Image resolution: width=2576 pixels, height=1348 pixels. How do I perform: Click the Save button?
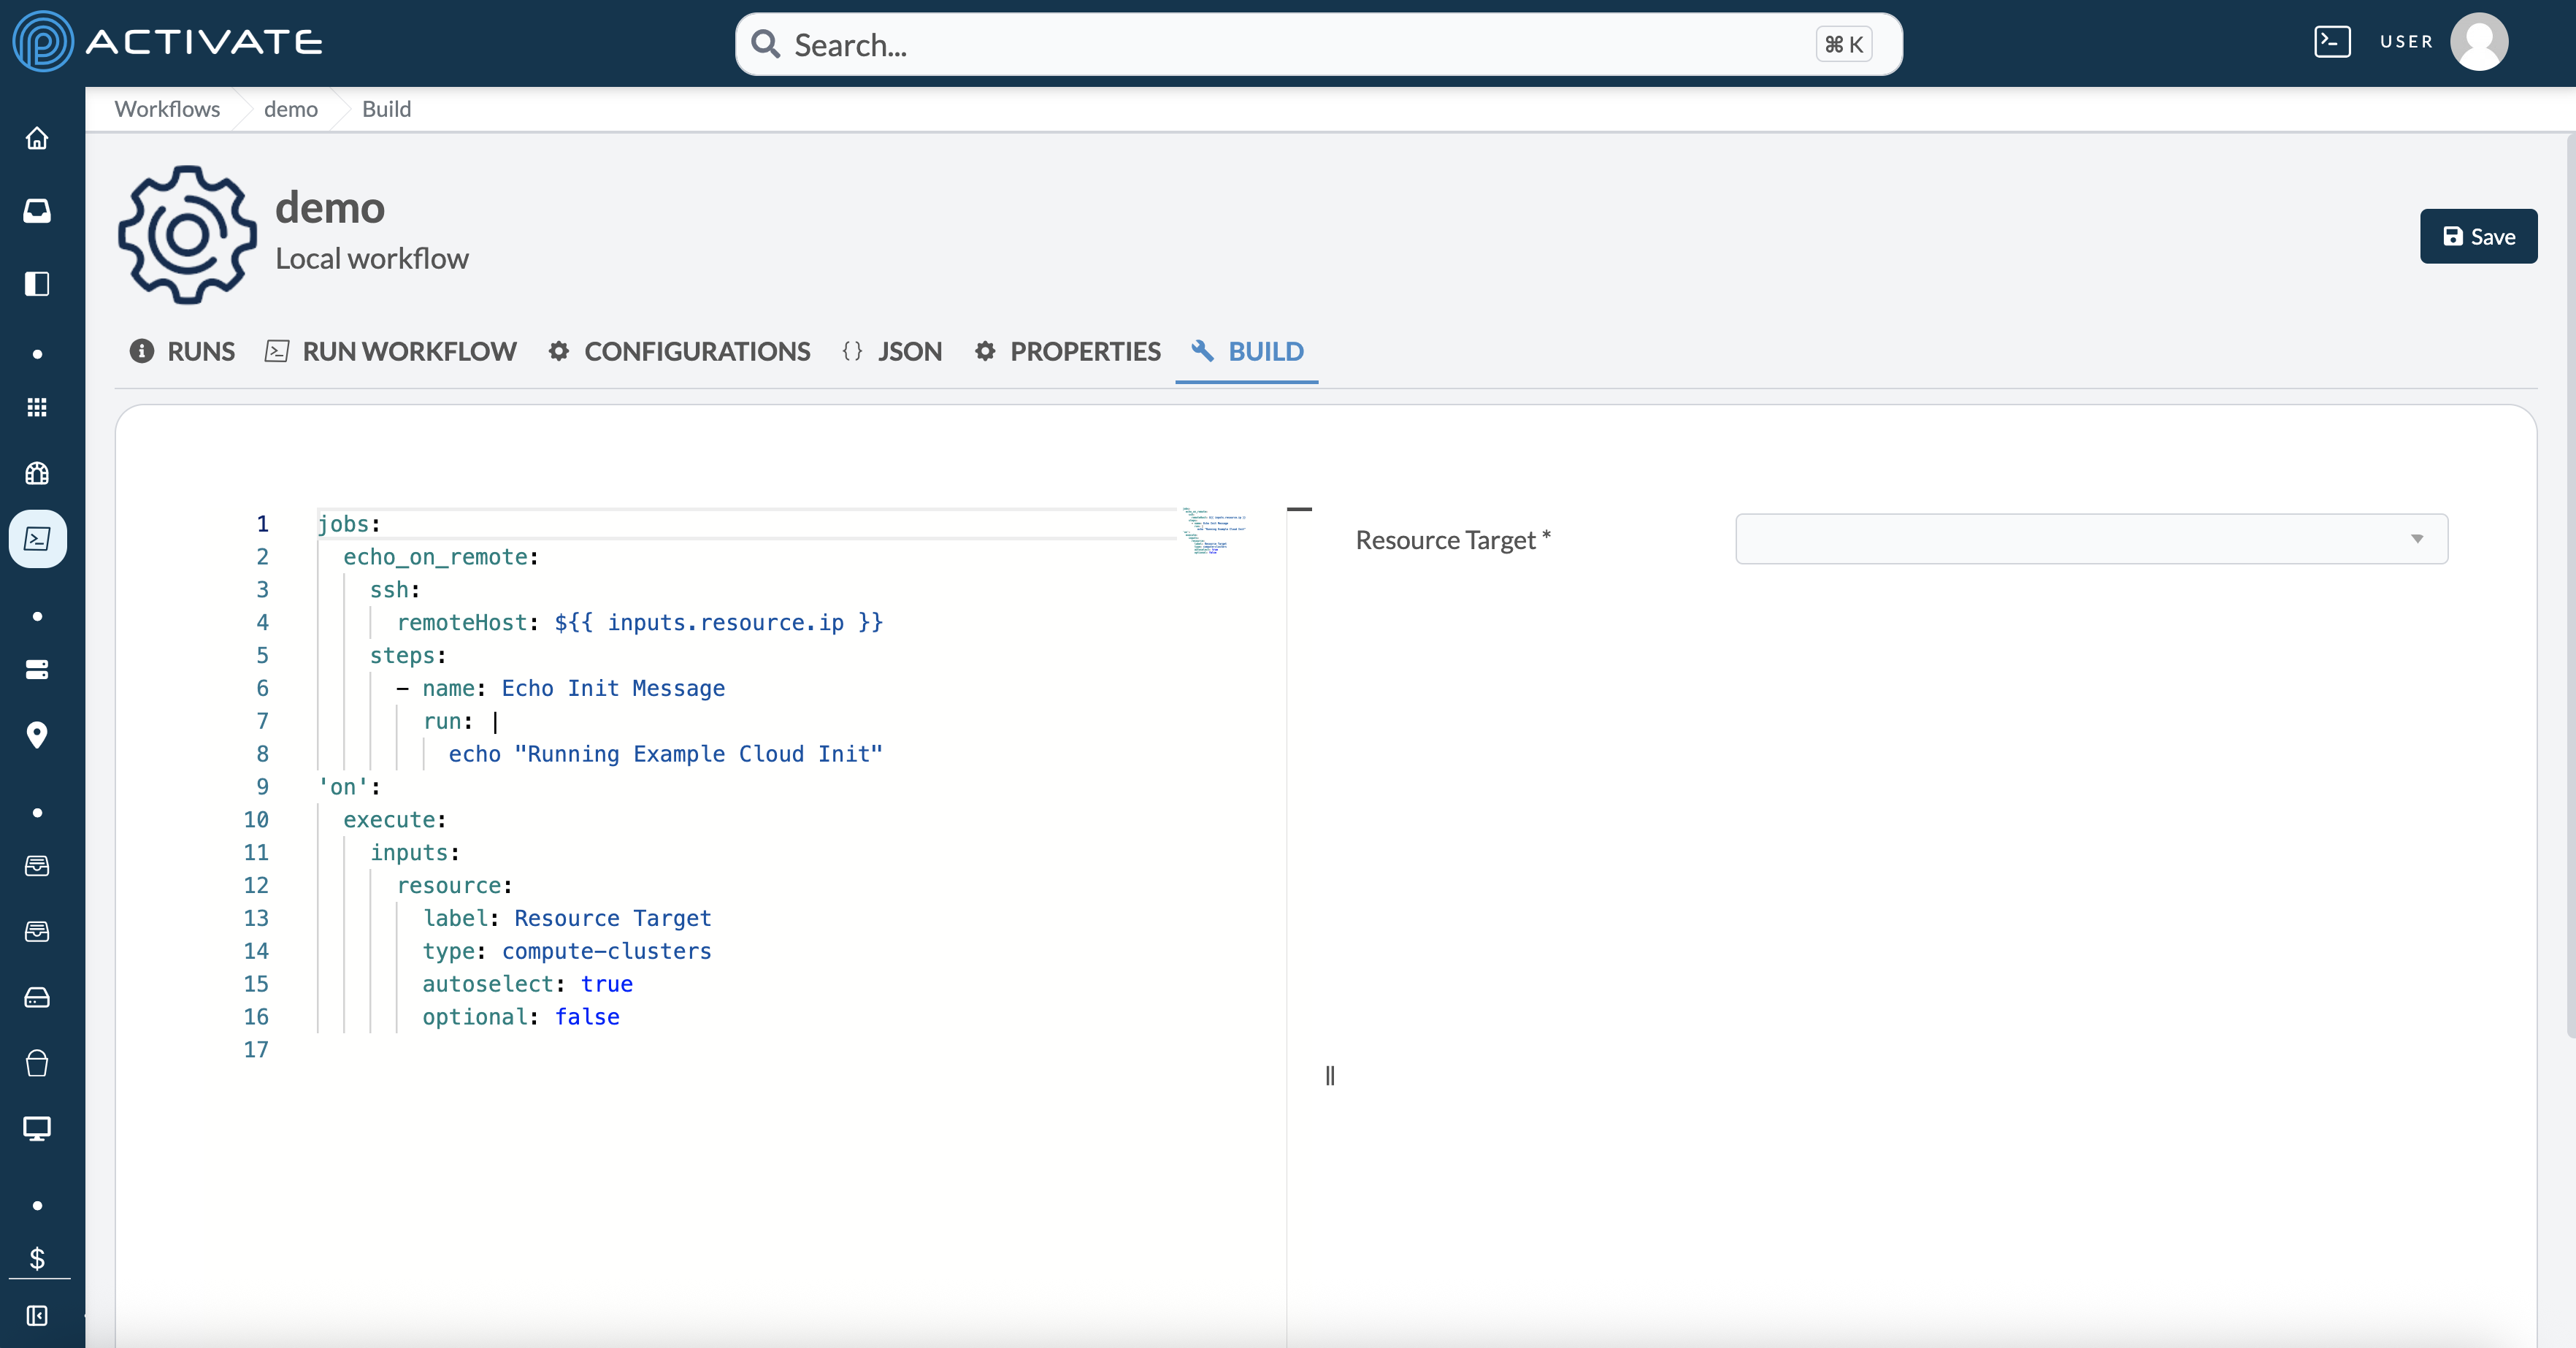tap(2478, 236)
